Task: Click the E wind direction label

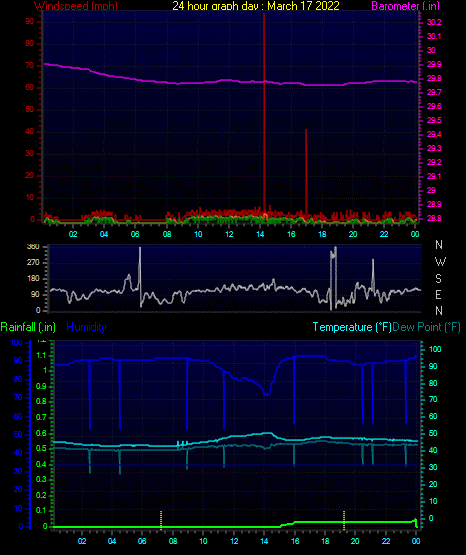Action: 438,294
